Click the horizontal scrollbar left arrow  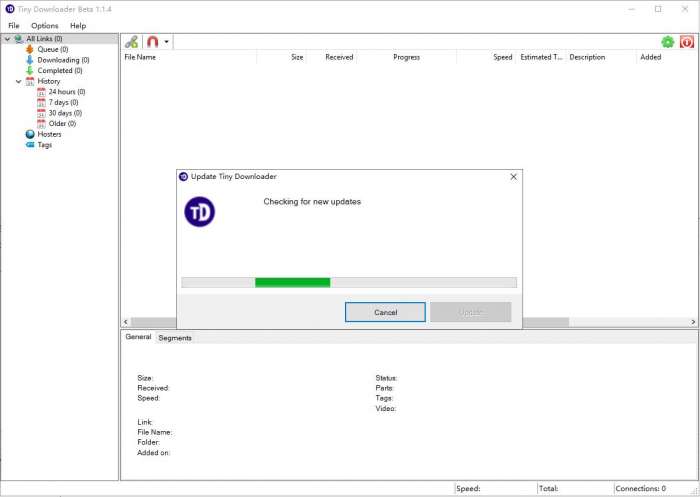[x=126, y=322]
